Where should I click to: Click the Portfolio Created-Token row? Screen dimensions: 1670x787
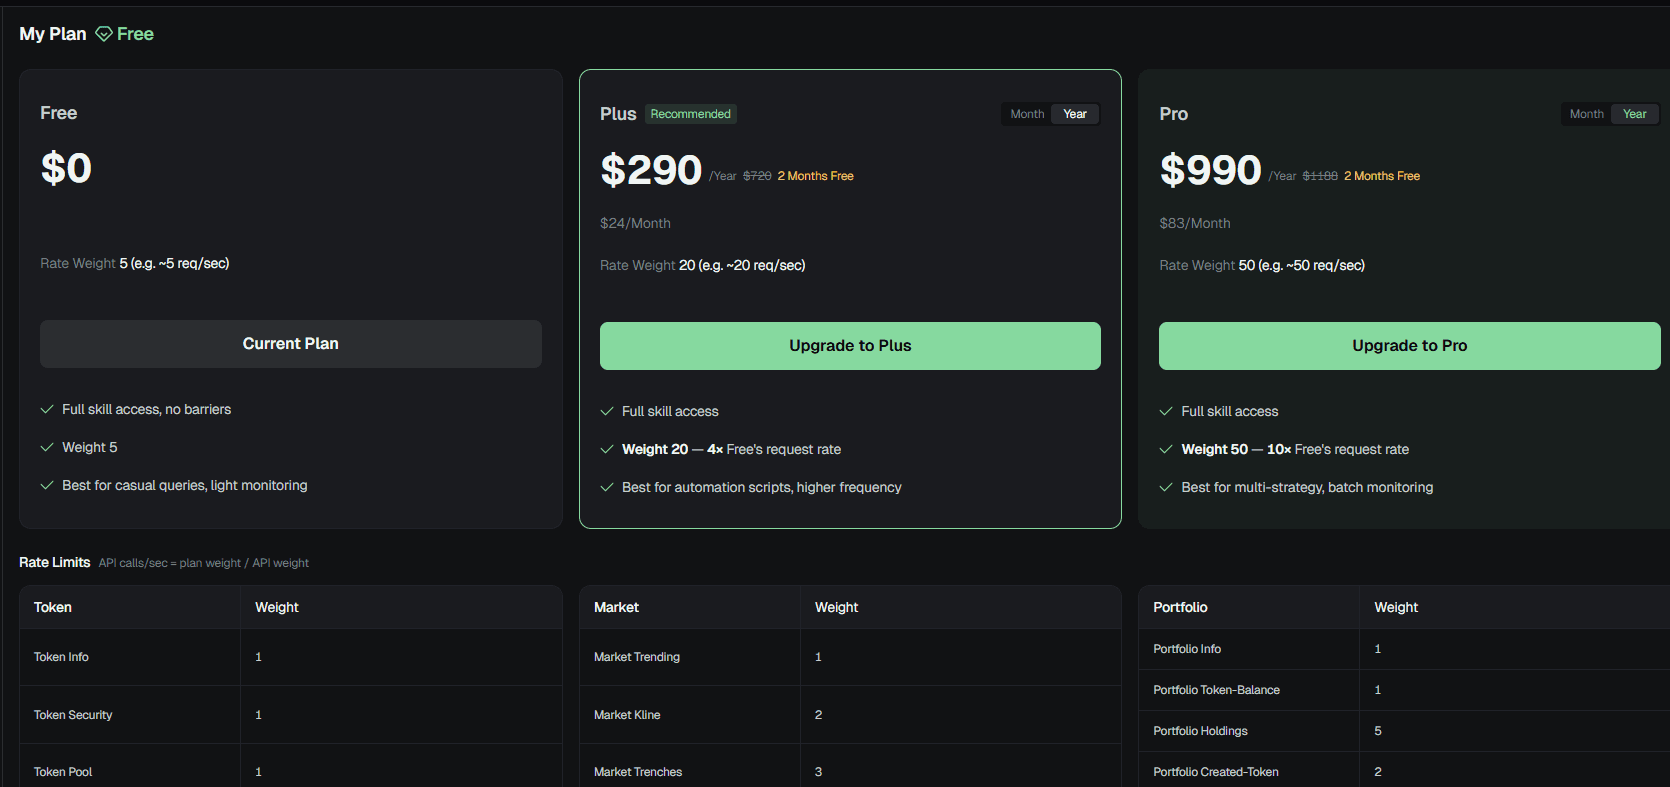click(1404, 770)
